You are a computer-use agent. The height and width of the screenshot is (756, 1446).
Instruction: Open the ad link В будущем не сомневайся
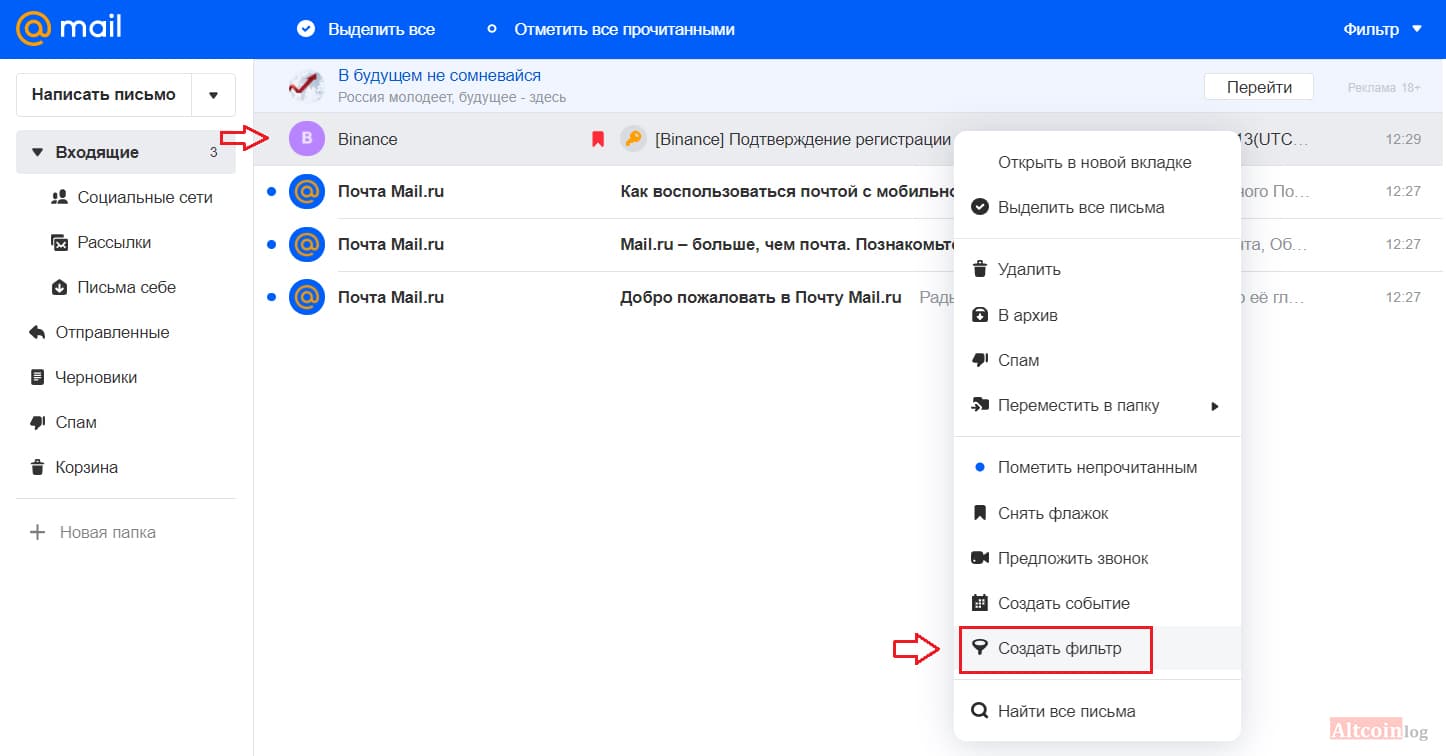439,76
